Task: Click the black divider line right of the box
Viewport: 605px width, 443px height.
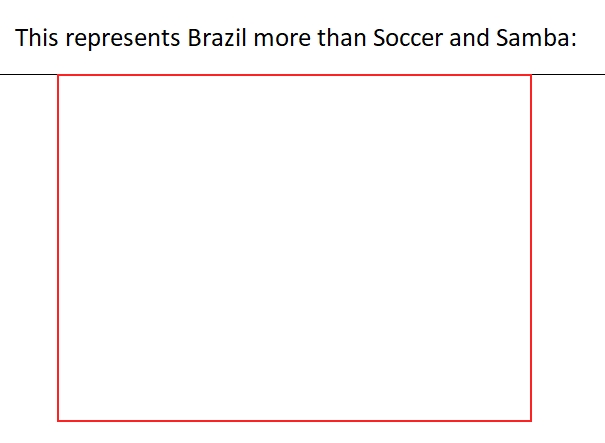Action: pyautogui.click(x=568, y=74)
